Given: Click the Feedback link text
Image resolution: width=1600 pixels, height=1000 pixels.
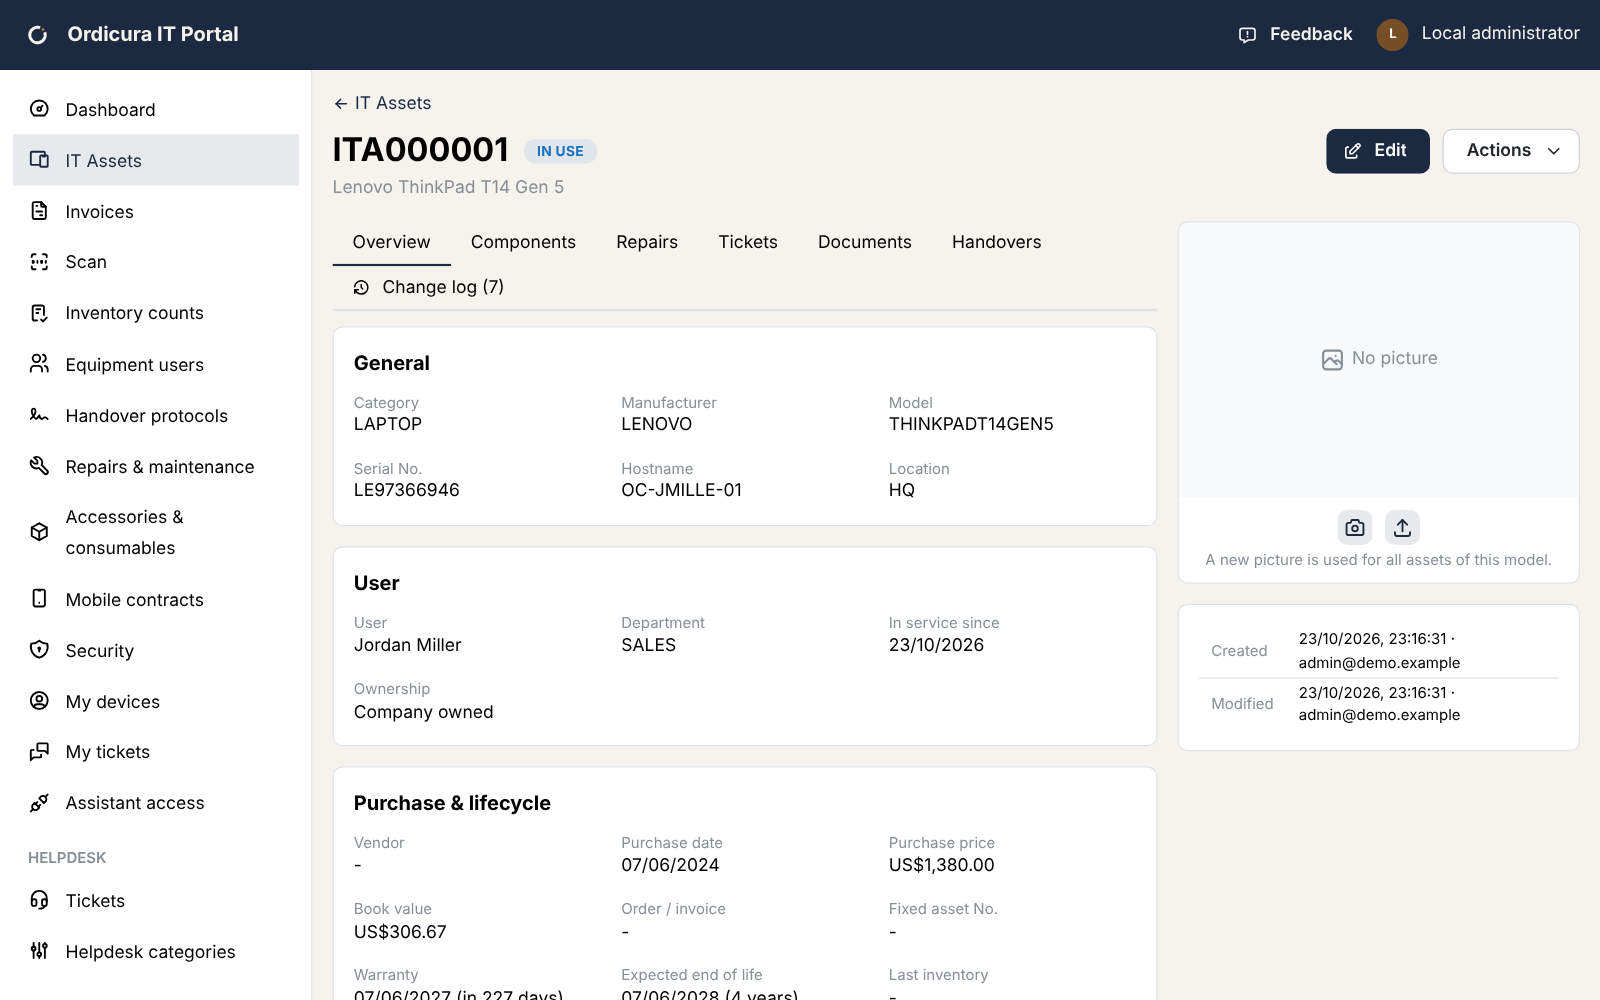Looking at the screenshot, I should pos(1311,34).
